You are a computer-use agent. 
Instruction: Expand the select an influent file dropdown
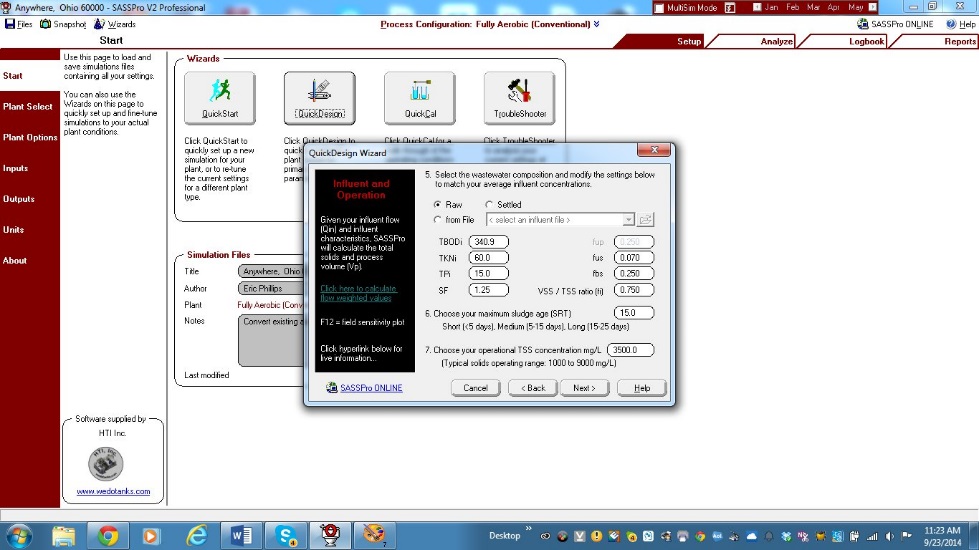tap(628, 220)
